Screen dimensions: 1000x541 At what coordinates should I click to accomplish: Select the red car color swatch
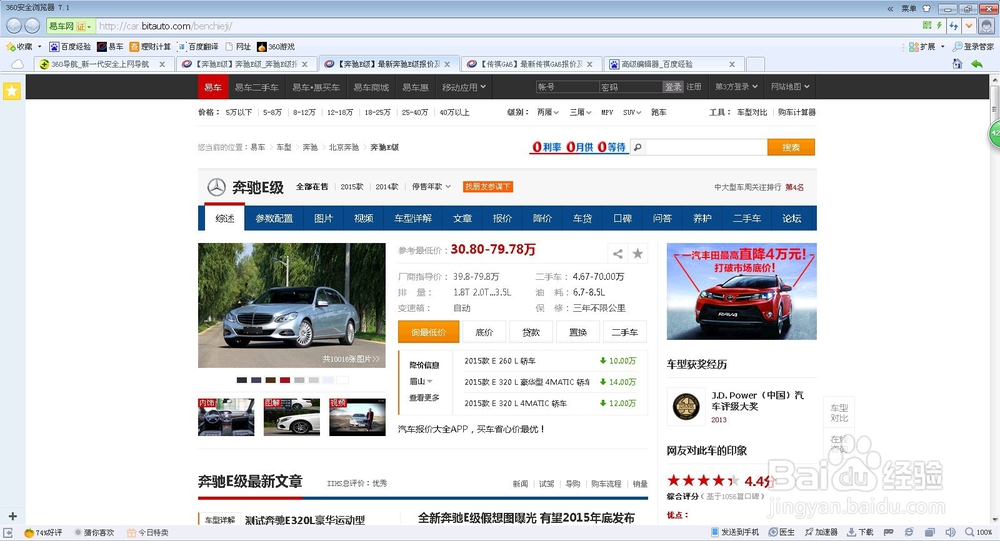click(285, 380)
